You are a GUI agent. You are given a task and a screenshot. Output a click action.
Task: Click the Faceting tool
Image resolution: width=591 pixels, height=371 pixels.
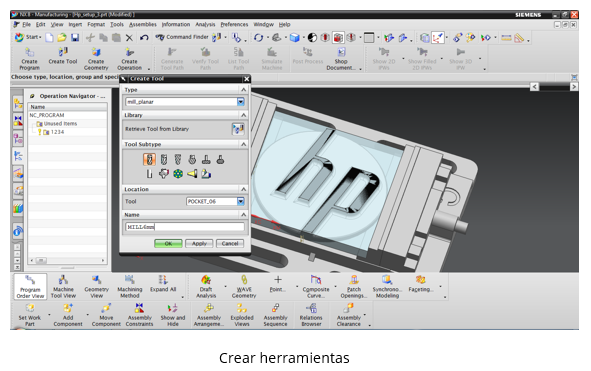(421, 284)
